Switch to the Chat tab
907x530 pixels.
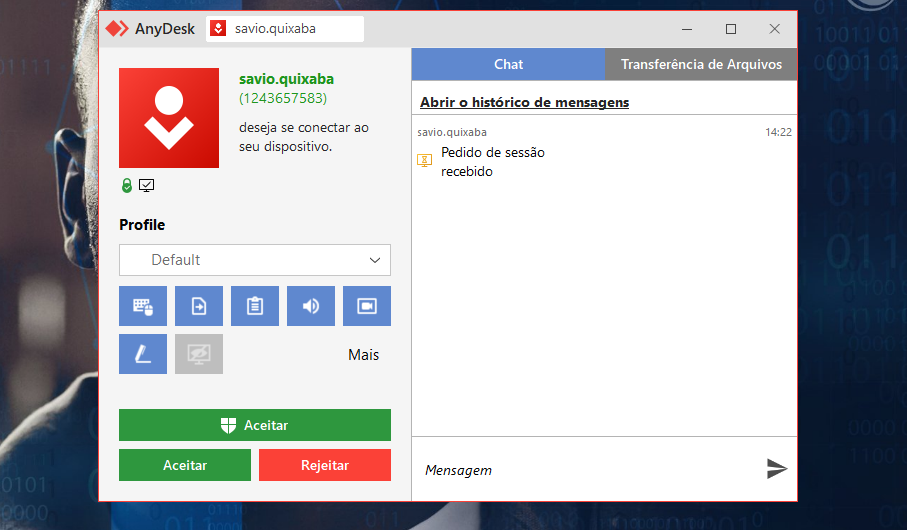[x=508, y=64]
